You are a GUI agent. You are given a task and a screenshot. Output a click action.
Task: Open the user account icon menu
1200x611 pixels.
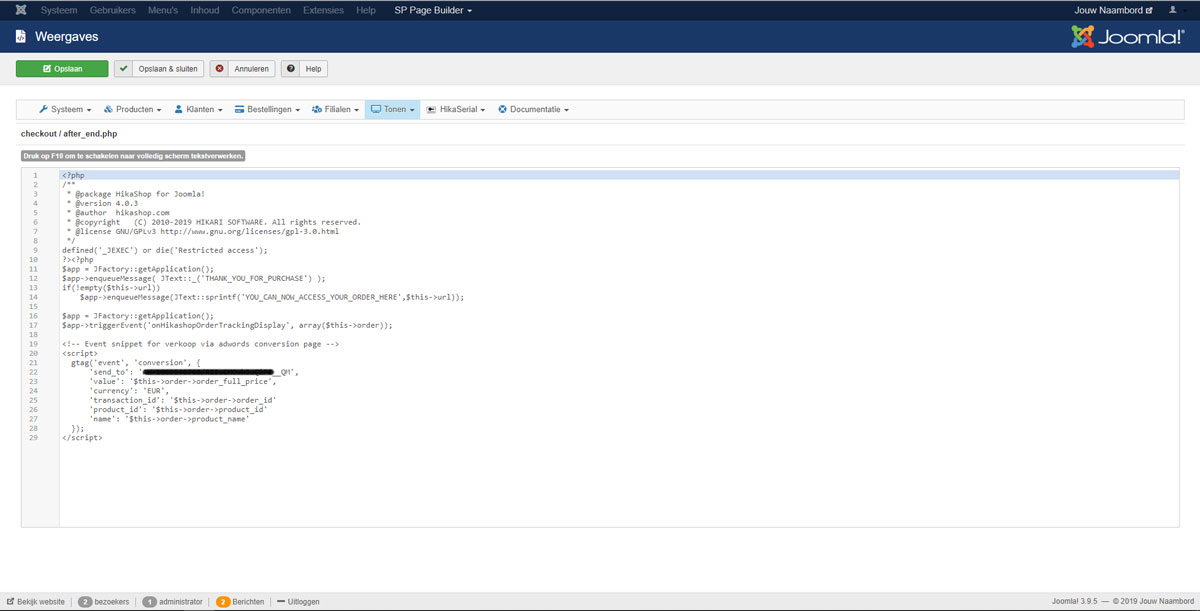(x=1176, y=10)
